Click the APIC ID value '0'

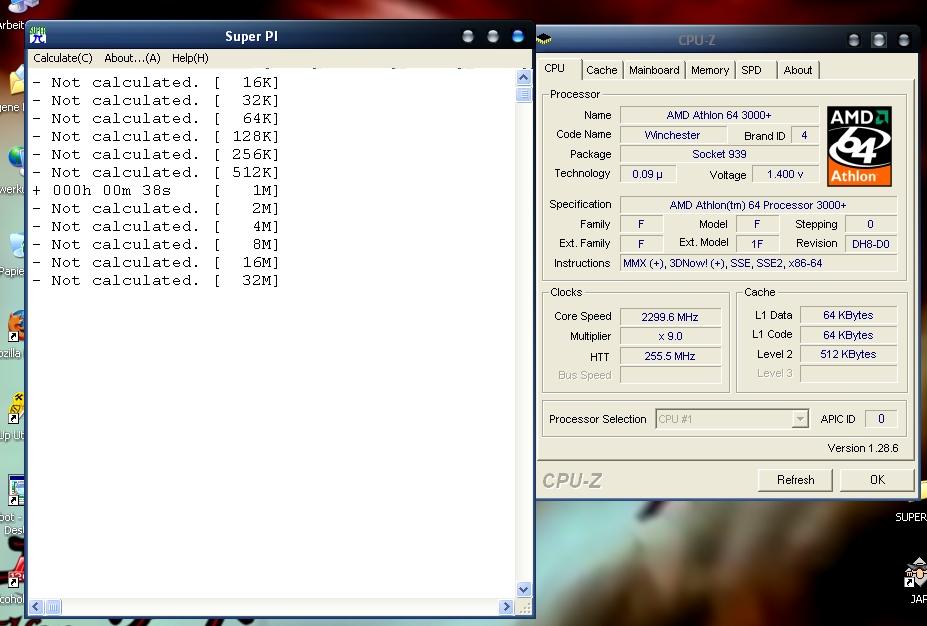881,419
